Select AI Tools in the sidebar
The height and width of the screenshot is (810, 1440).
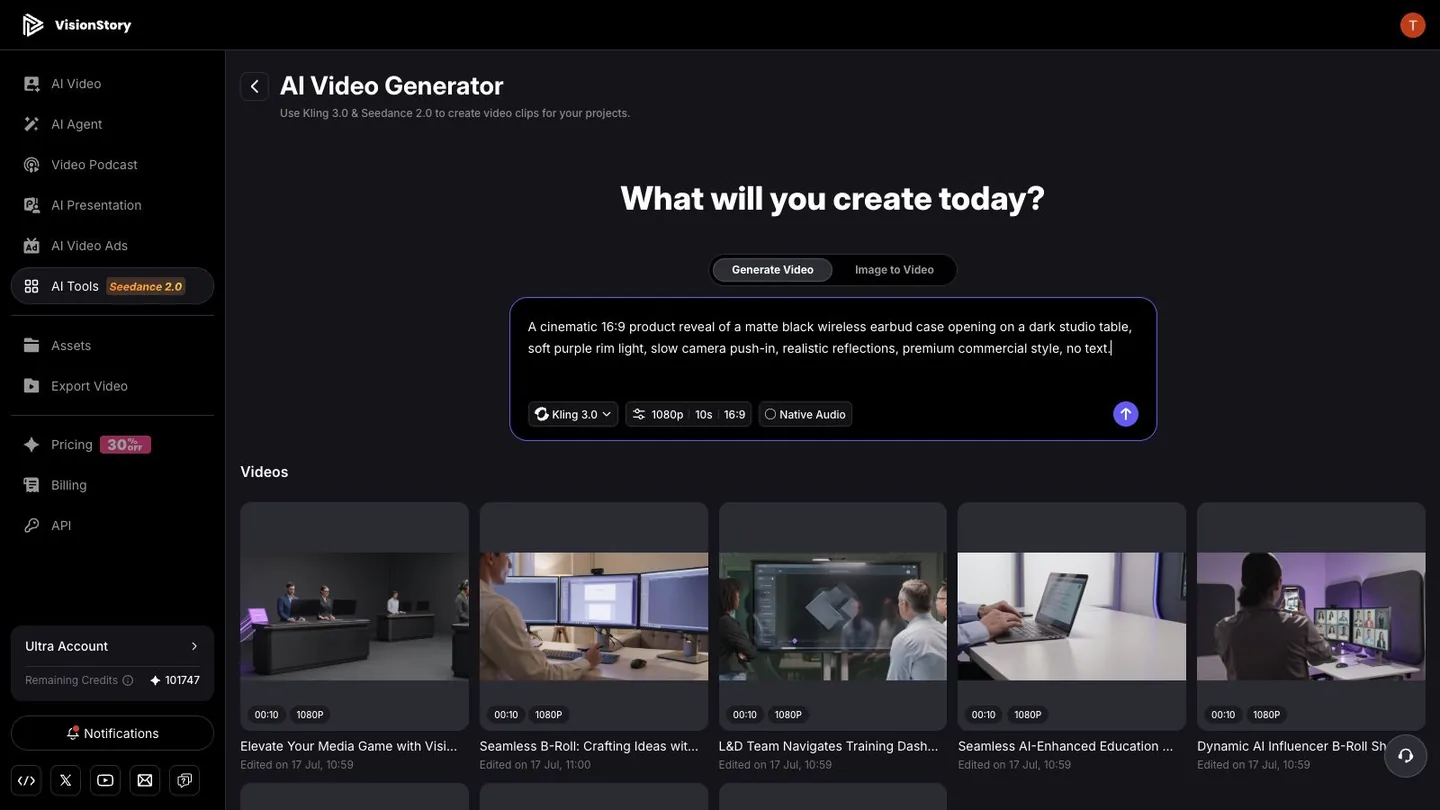(112, 286)
